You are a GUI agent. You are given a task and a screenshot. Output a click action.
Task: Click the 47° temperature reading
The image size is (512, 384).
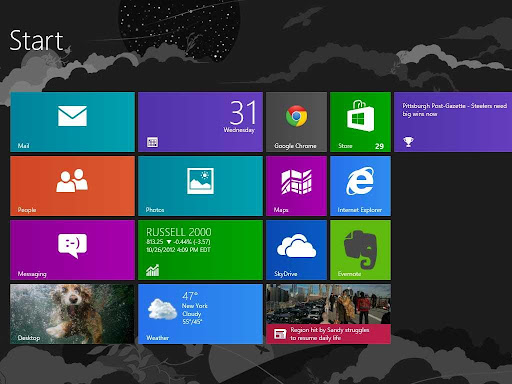tap(190, 296)
